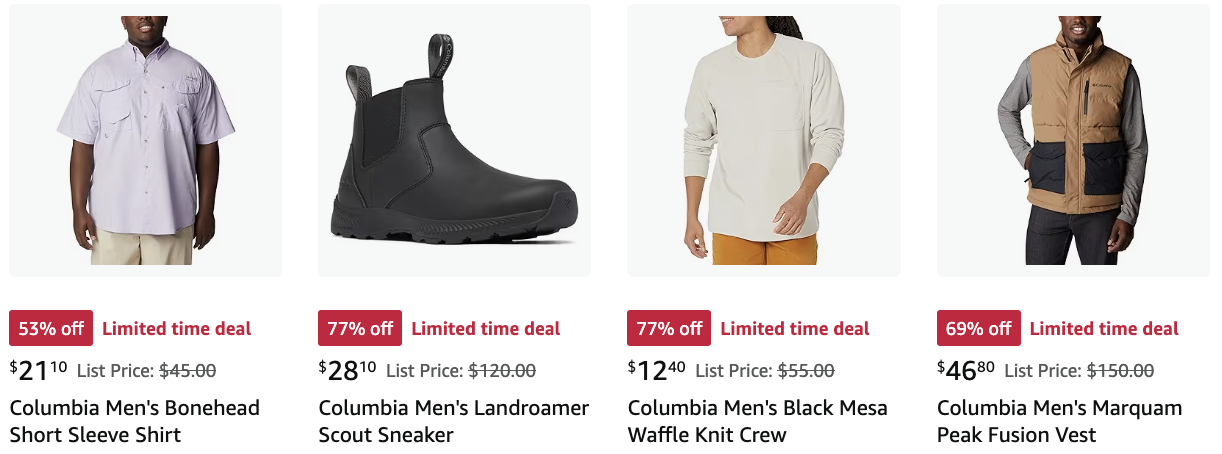Screen dimensions: 1222x454
Task: Click the $120.00 list price
Action: tap(502, 370)
